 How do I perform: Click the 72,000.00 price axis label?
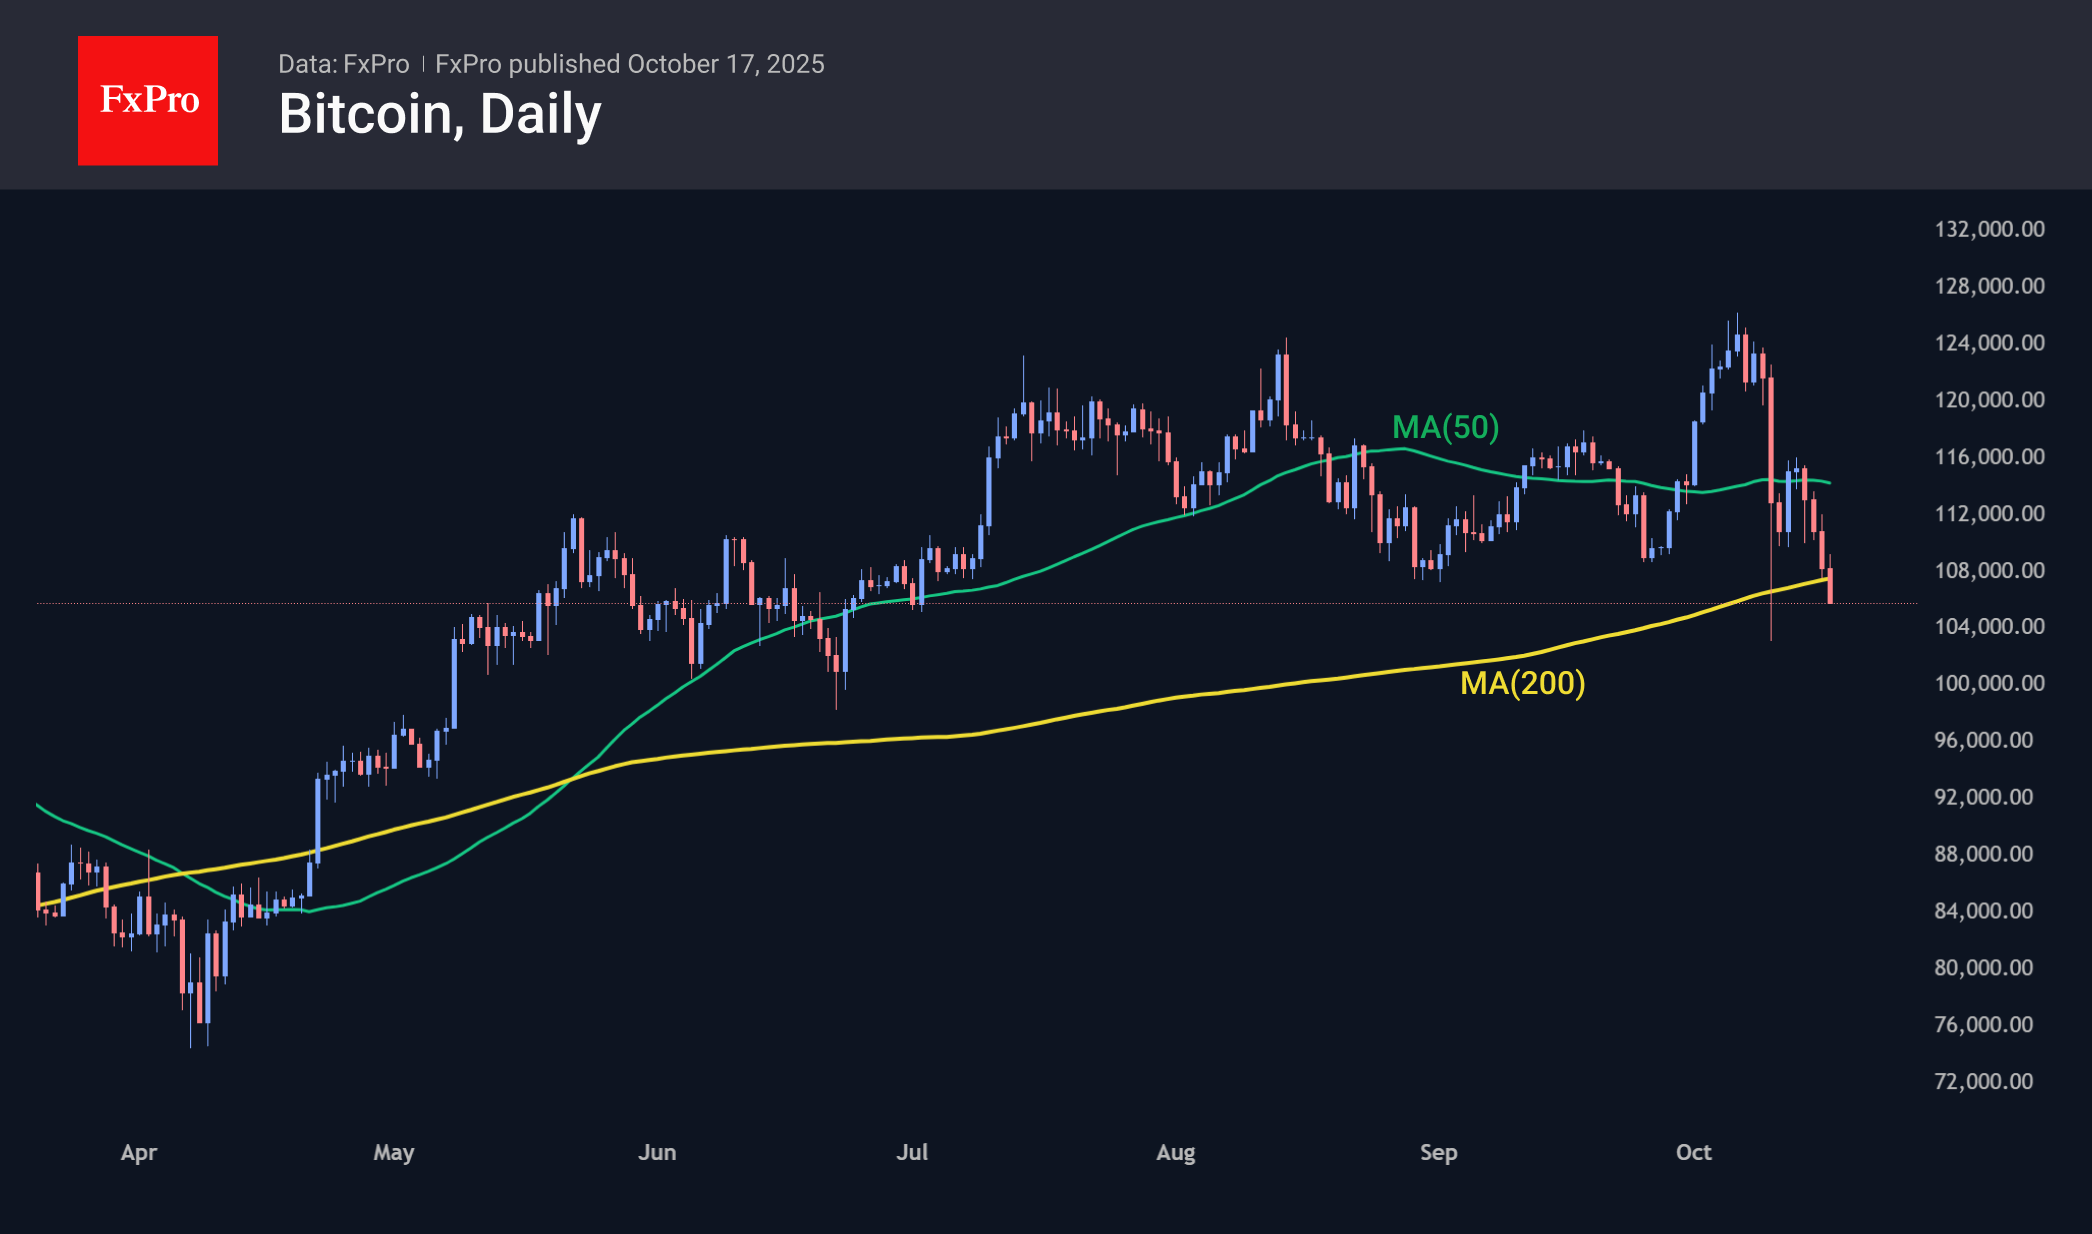[1983, 1081]
